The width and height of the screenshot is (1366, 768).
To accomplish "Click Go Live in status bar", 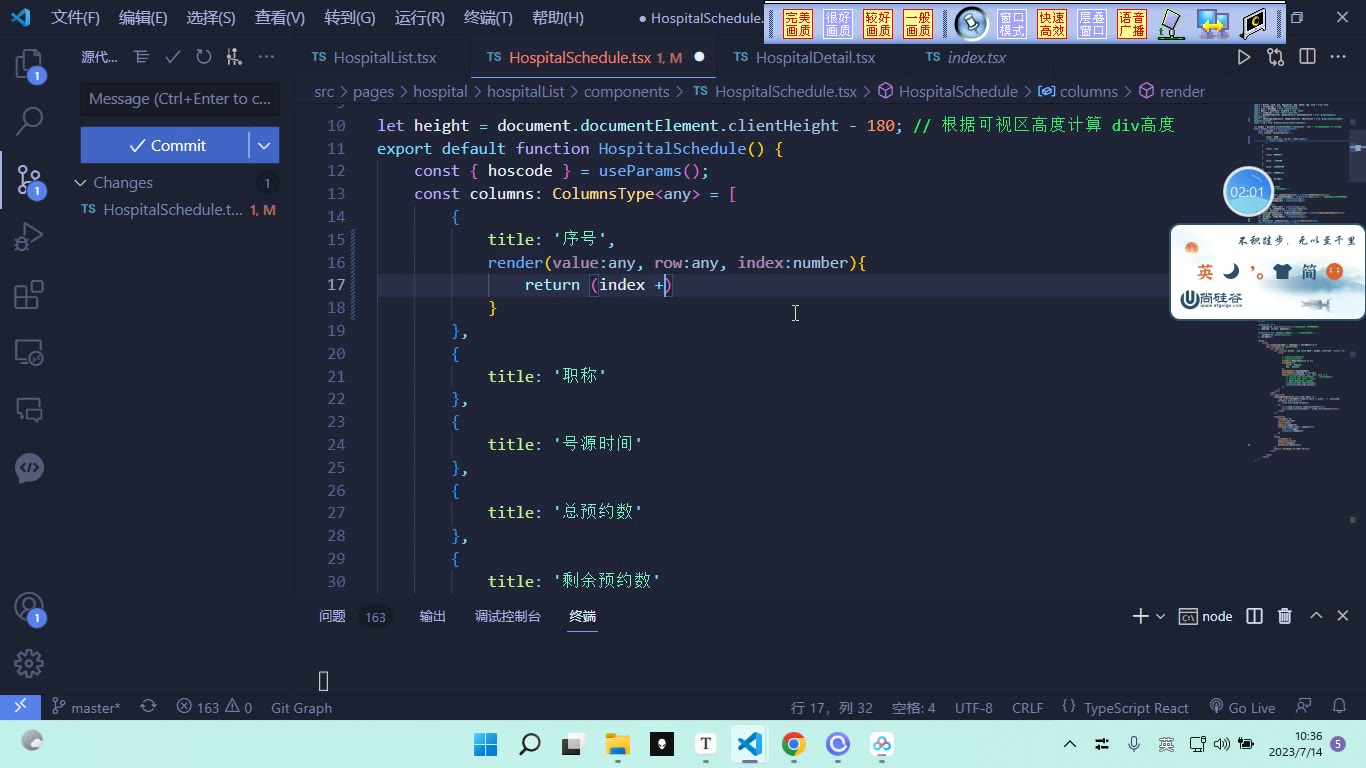I will pyautogui.click(x=1242, y=707).
